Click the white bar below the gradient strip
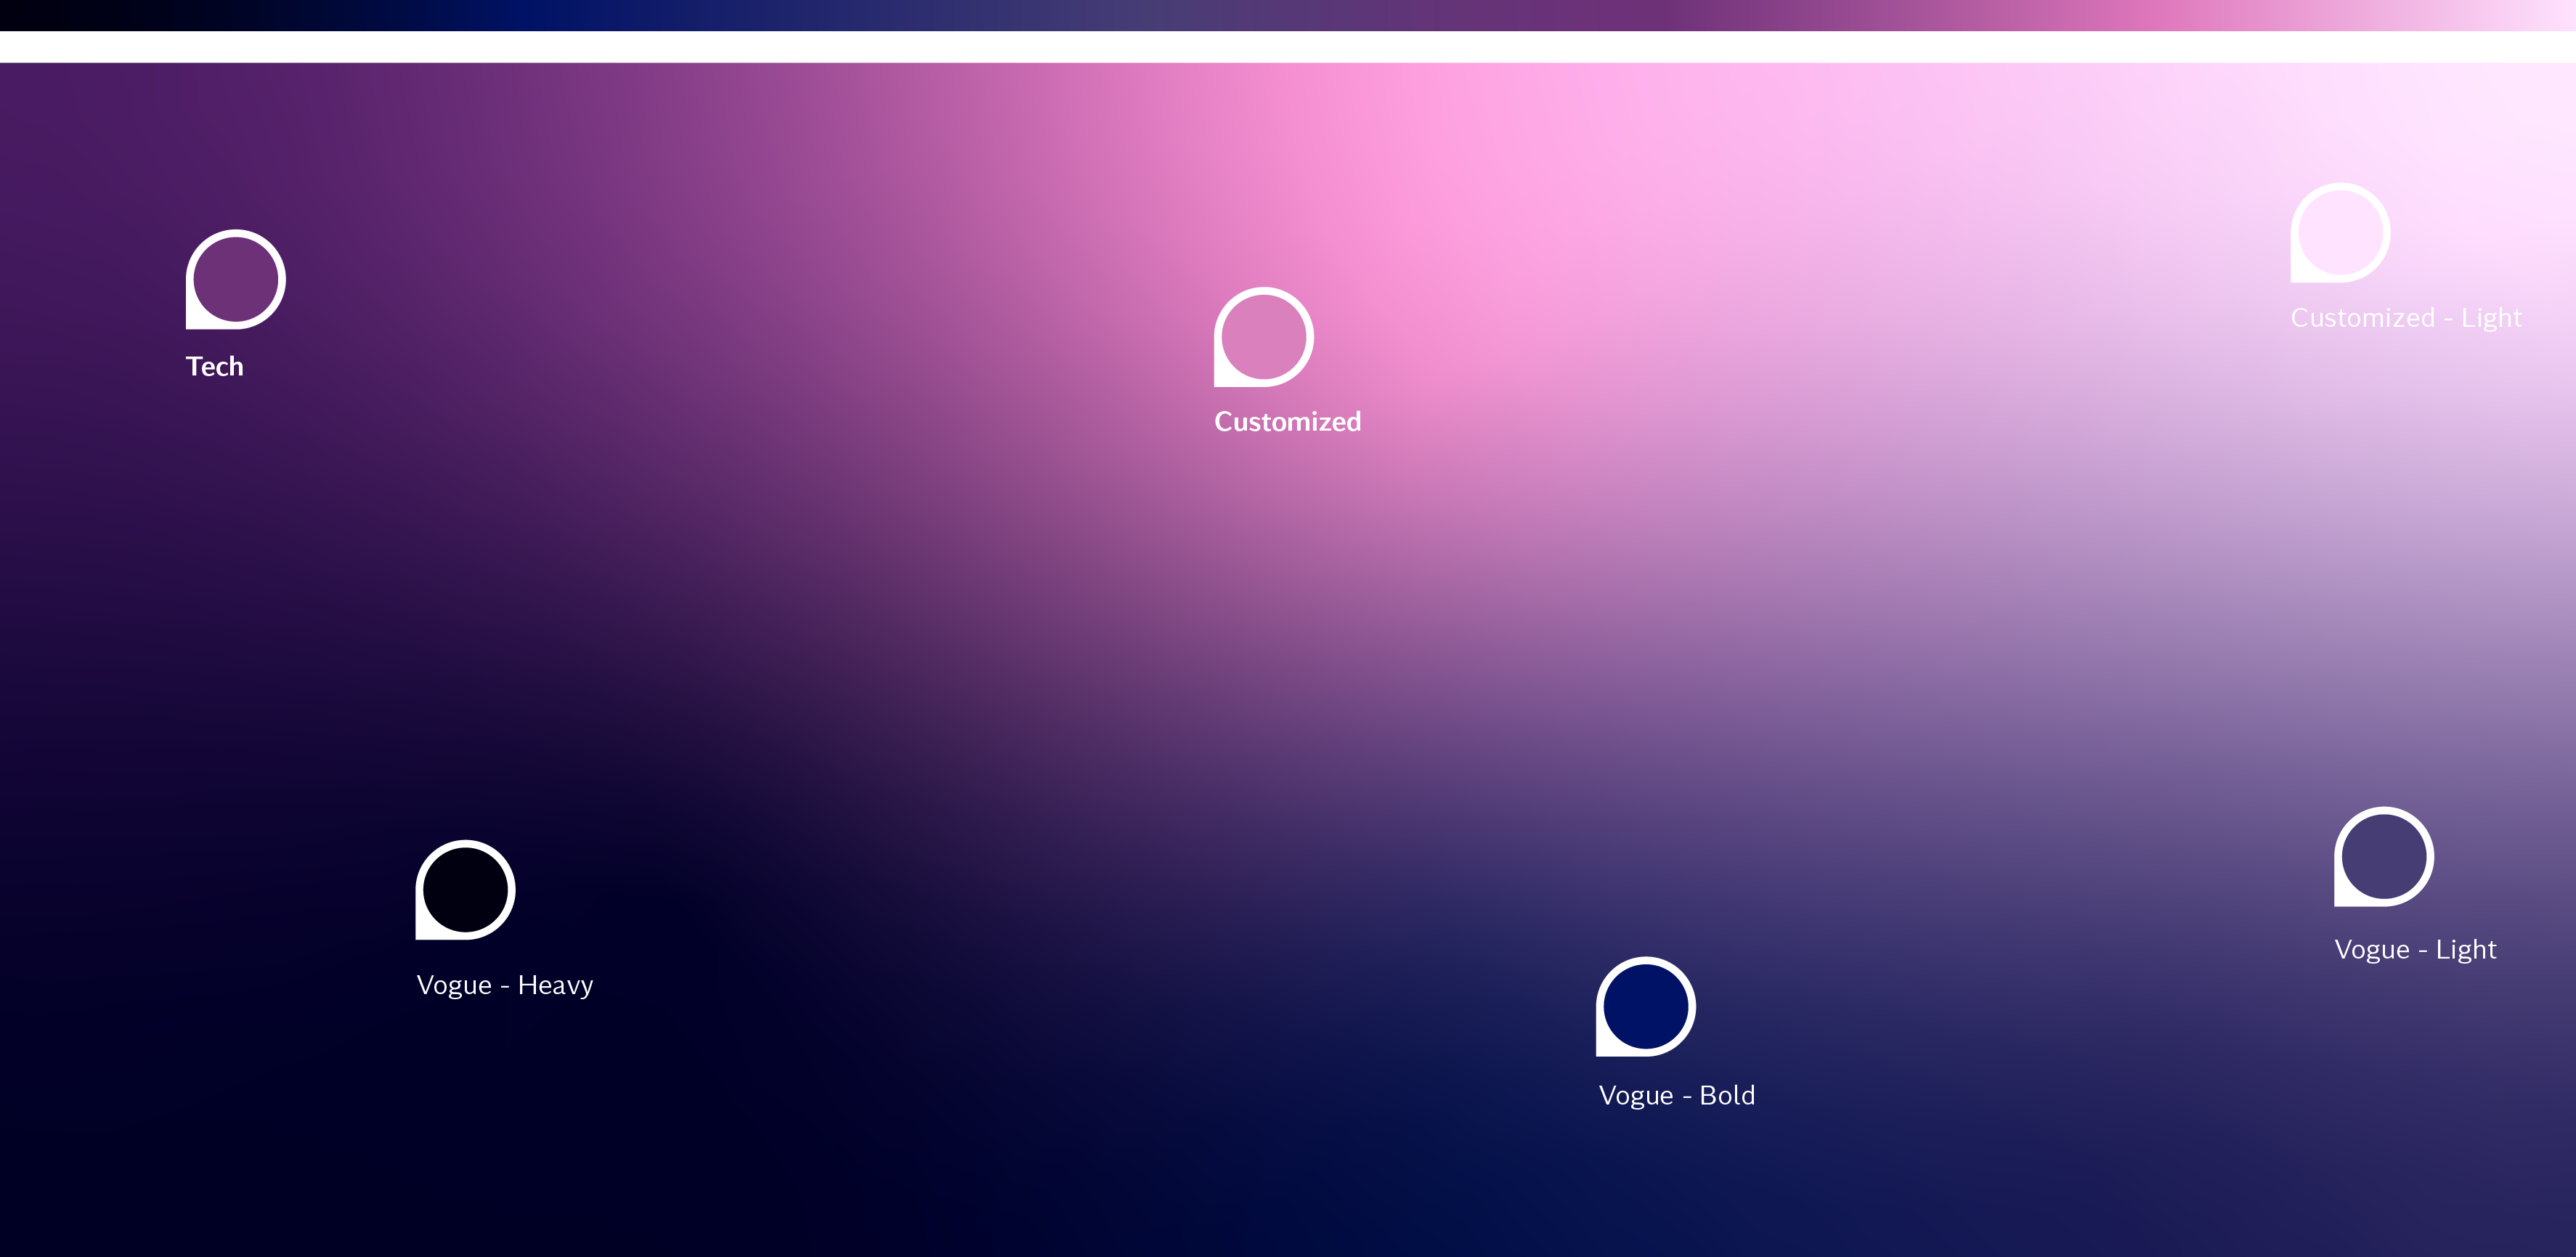This screenshot has width=2576, height=1257. click(x=1288, y=46)
